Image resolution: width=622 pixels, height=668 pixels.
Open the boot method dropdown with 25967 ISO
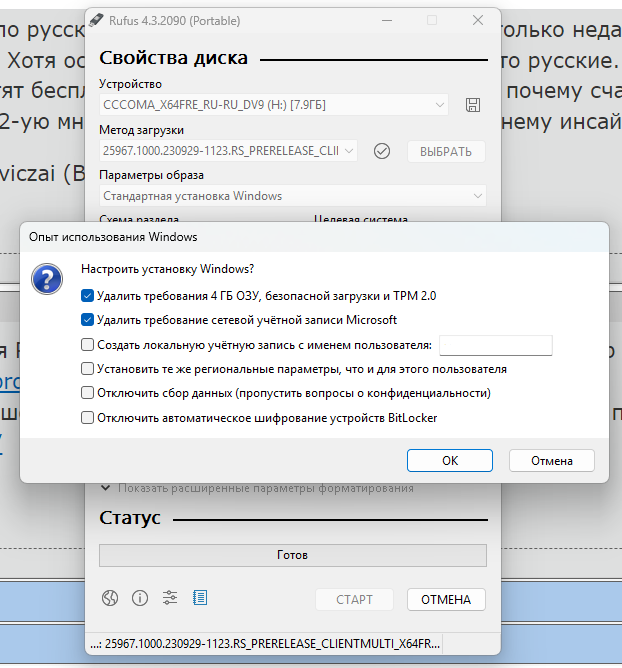[228, 151]
